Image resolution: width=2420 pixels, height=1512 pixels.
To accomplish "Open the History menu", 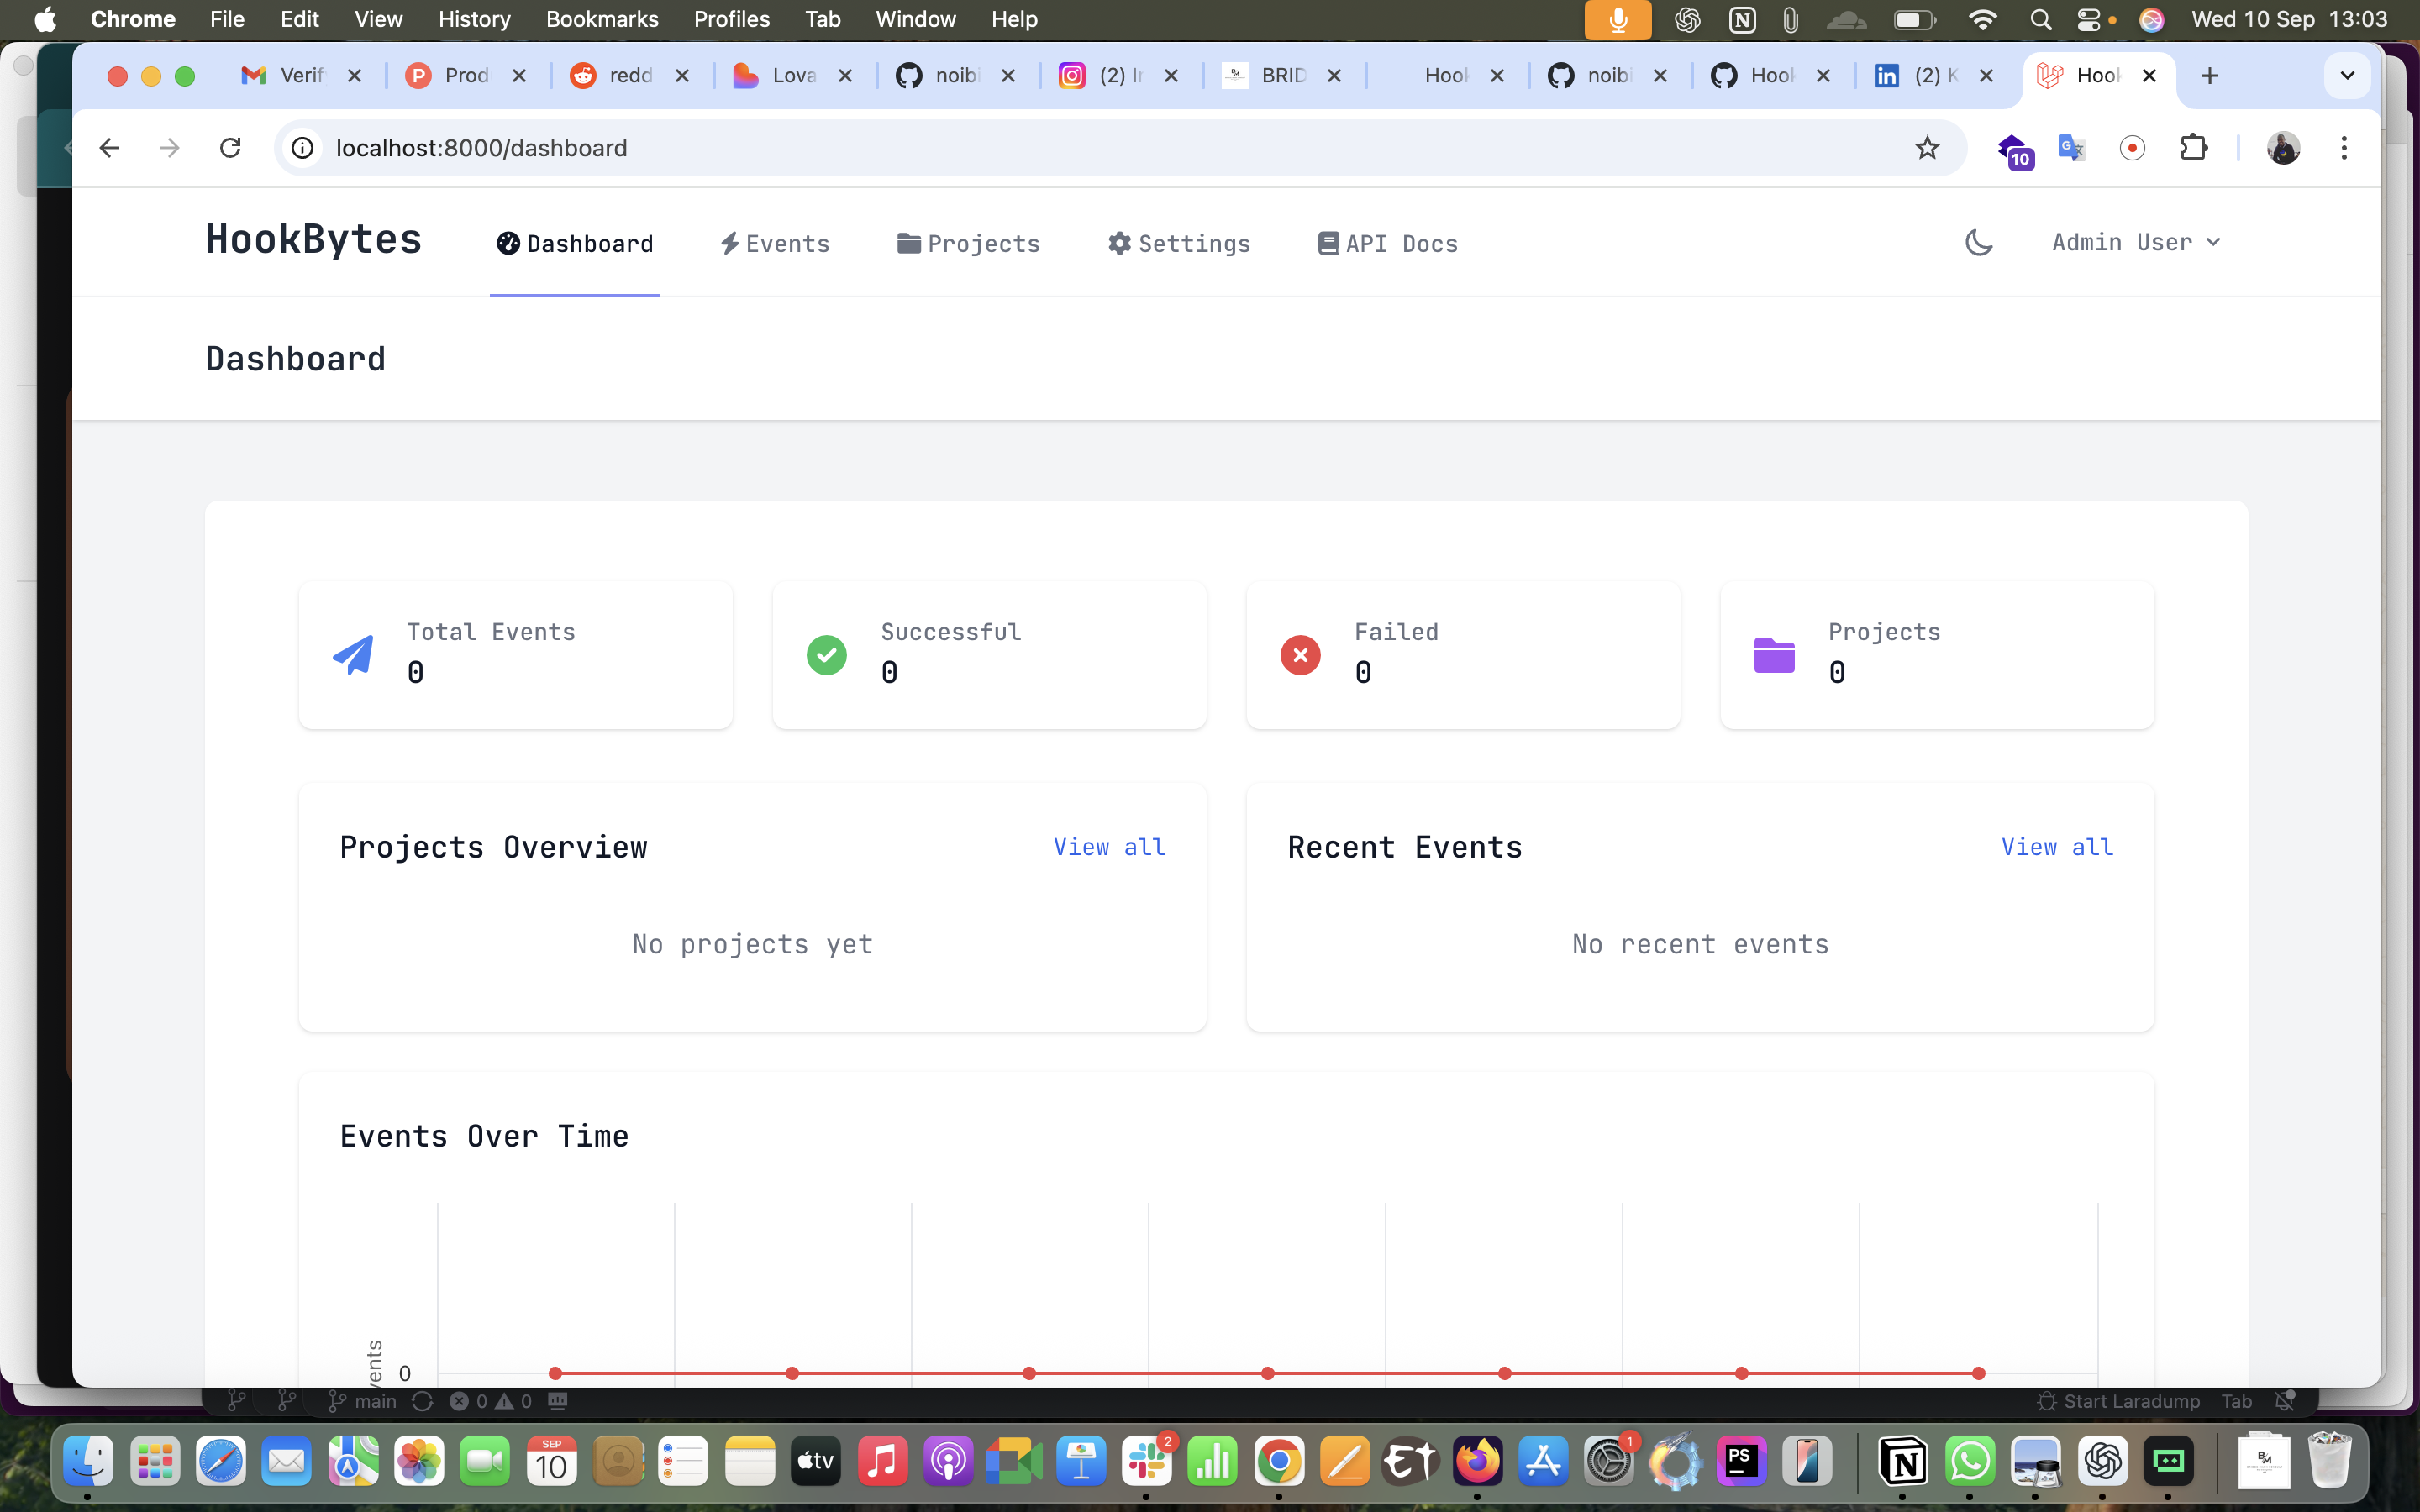I will 474,19.
